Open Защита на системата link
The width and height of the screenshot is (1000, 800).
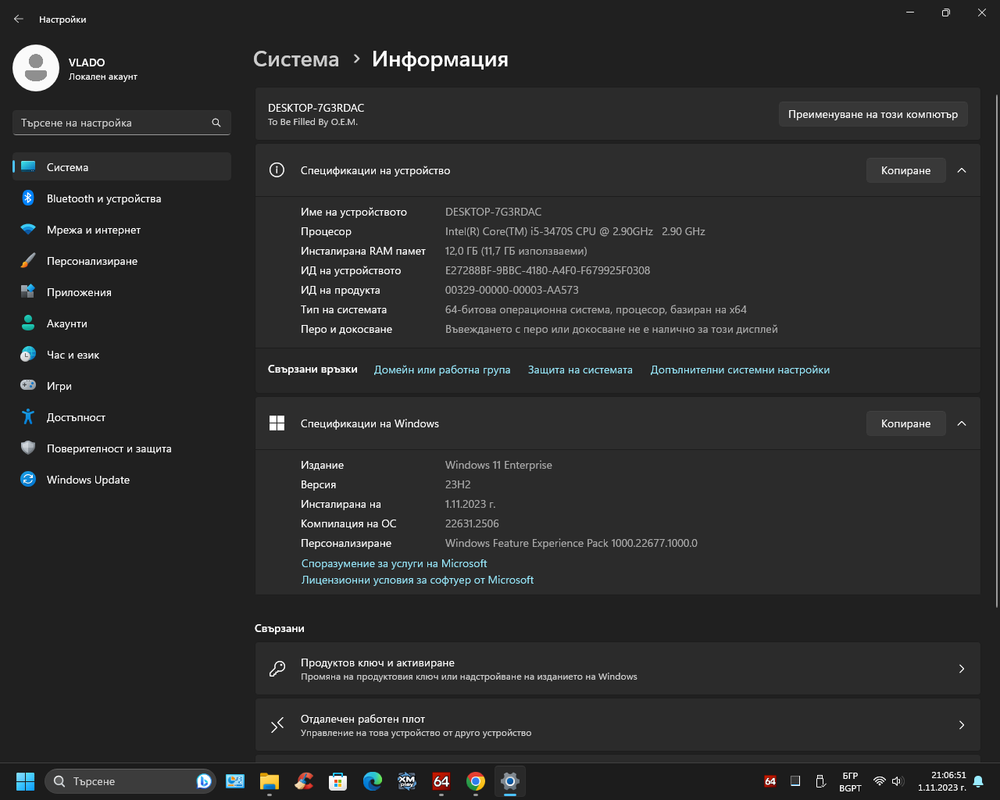[580, 369]
